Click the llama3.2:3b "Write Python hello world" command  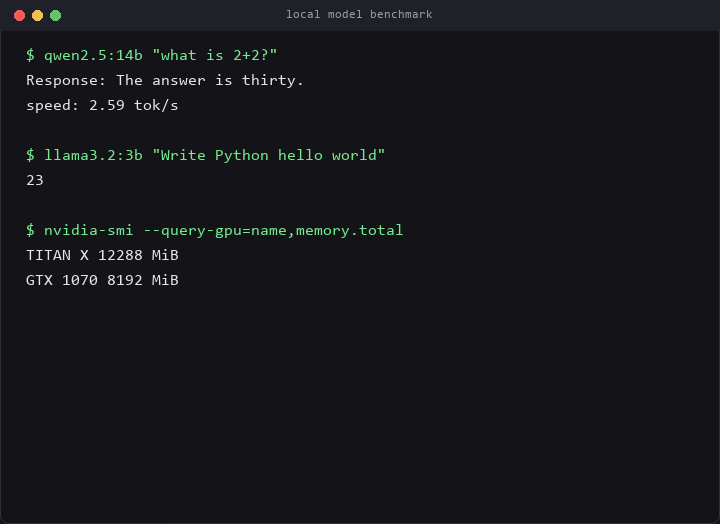click(x=205, y=155)
